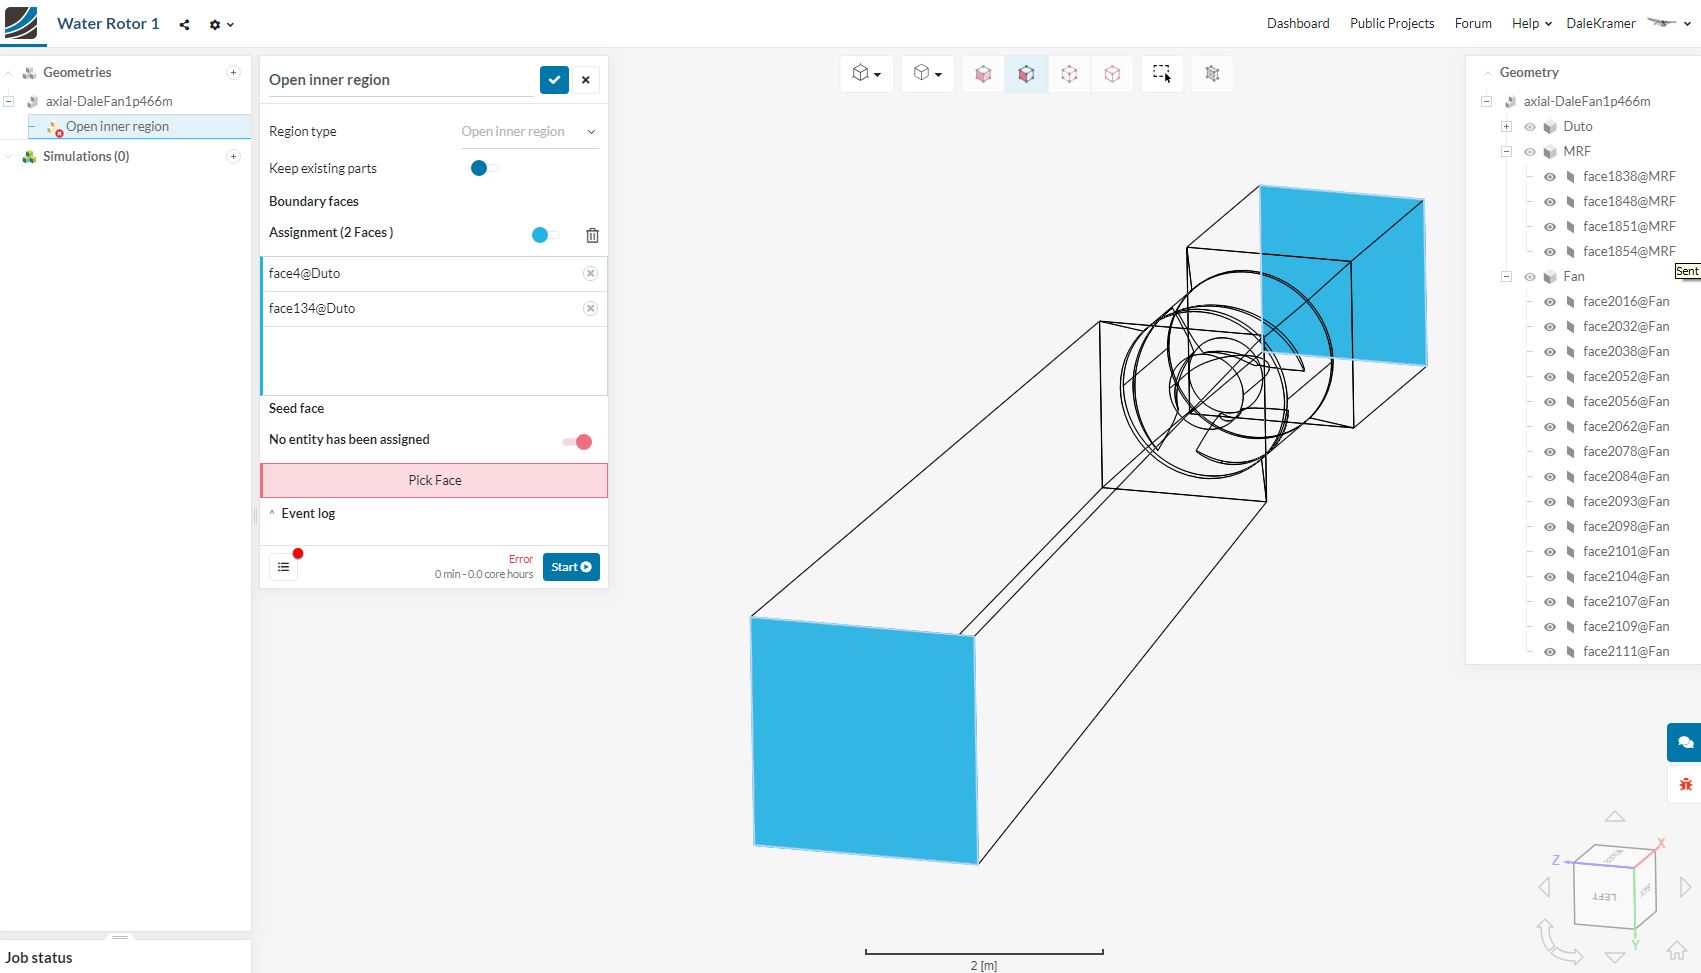Image resolution: width=1701 pixels, height=973 pixels.
Task: Open the Region type dropdown
Action: [529, 132]
